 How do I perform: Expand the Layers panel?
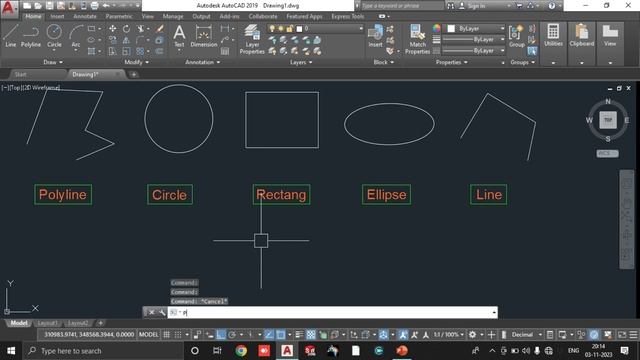point(301,62)
